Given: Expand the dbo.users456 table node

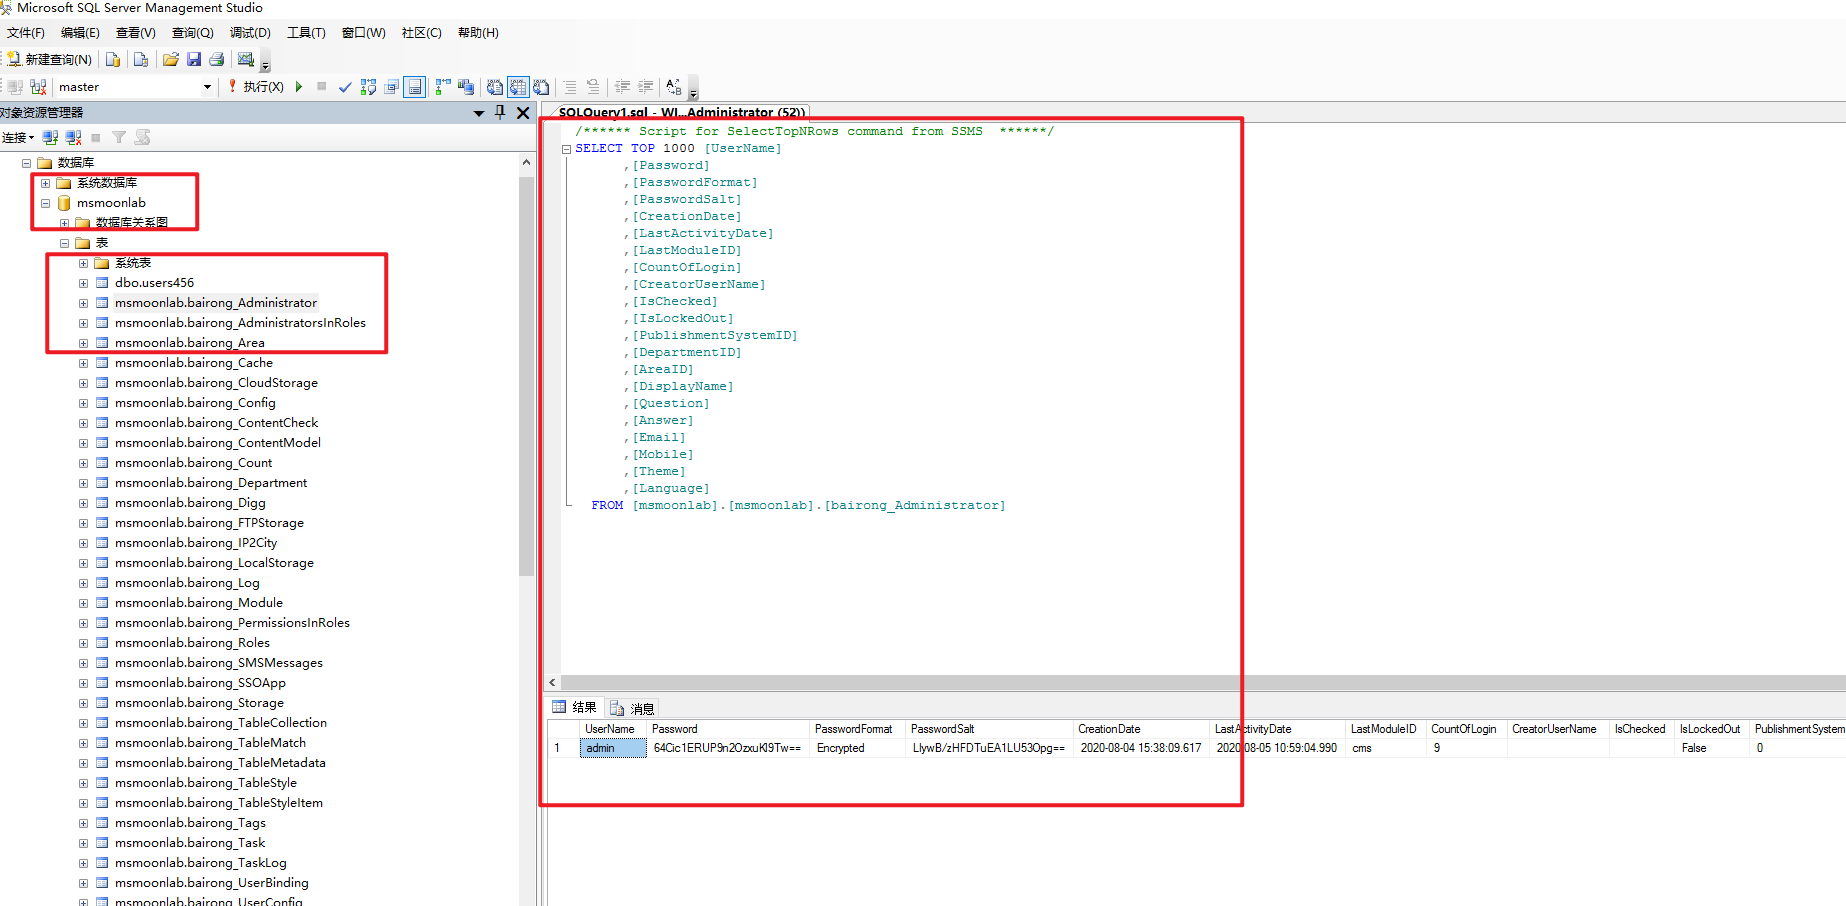Looking at the screenshot, I should (83, 283).
